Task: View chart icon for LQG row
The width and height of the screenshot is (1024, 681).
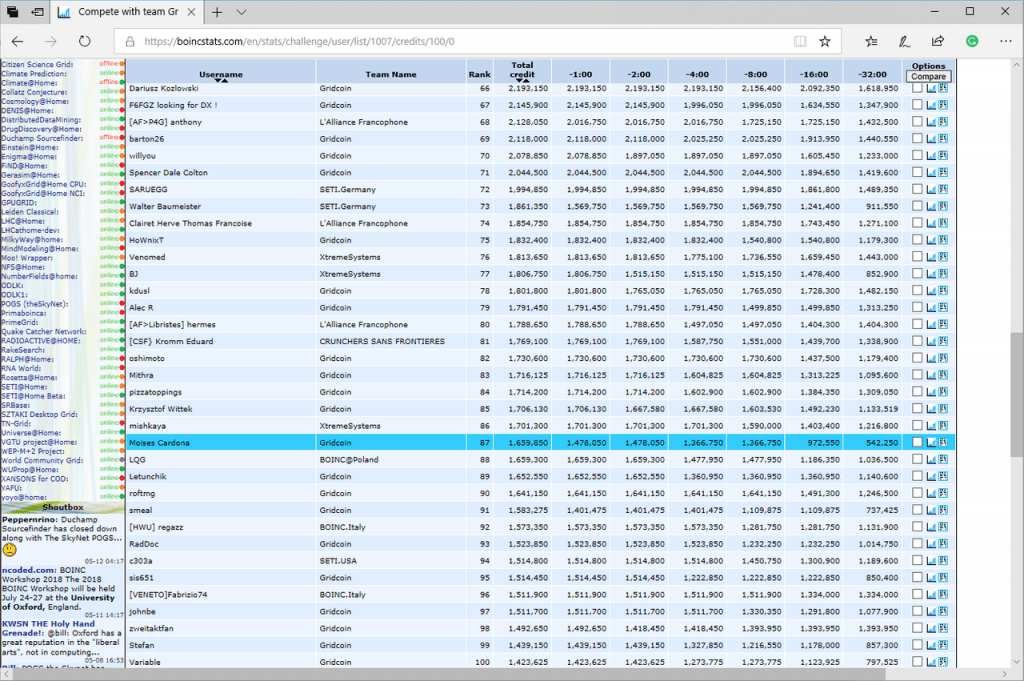Action: [x=931, y=459]
